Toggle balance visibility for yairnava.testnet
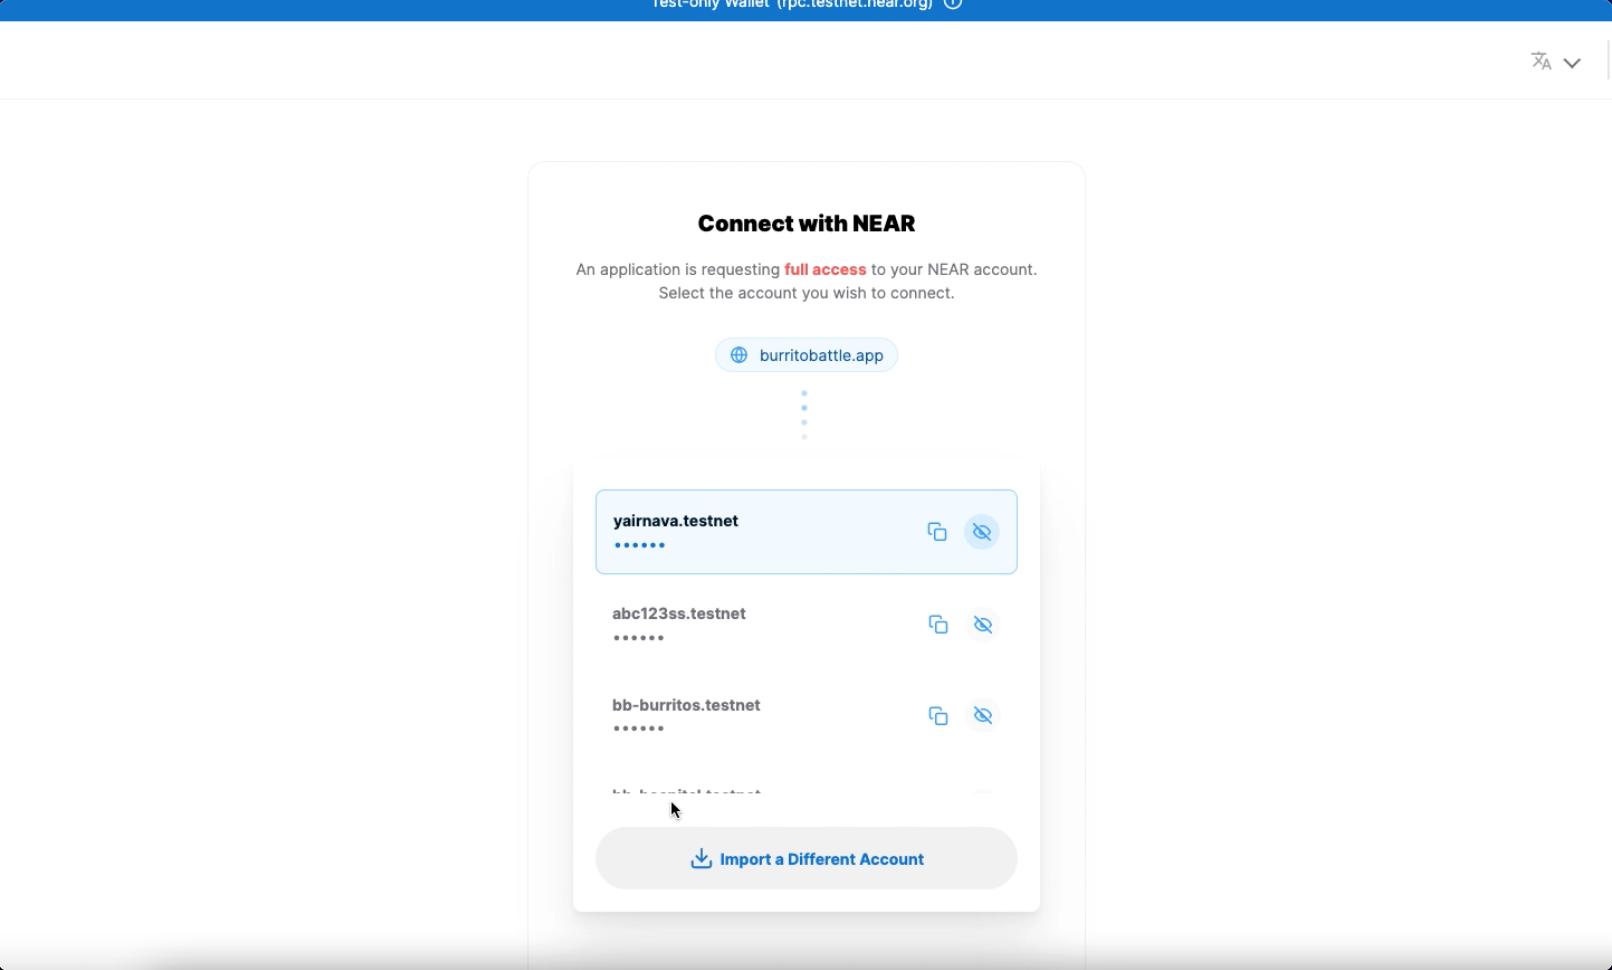This screenshot has width=1612, height=970. 982,532
